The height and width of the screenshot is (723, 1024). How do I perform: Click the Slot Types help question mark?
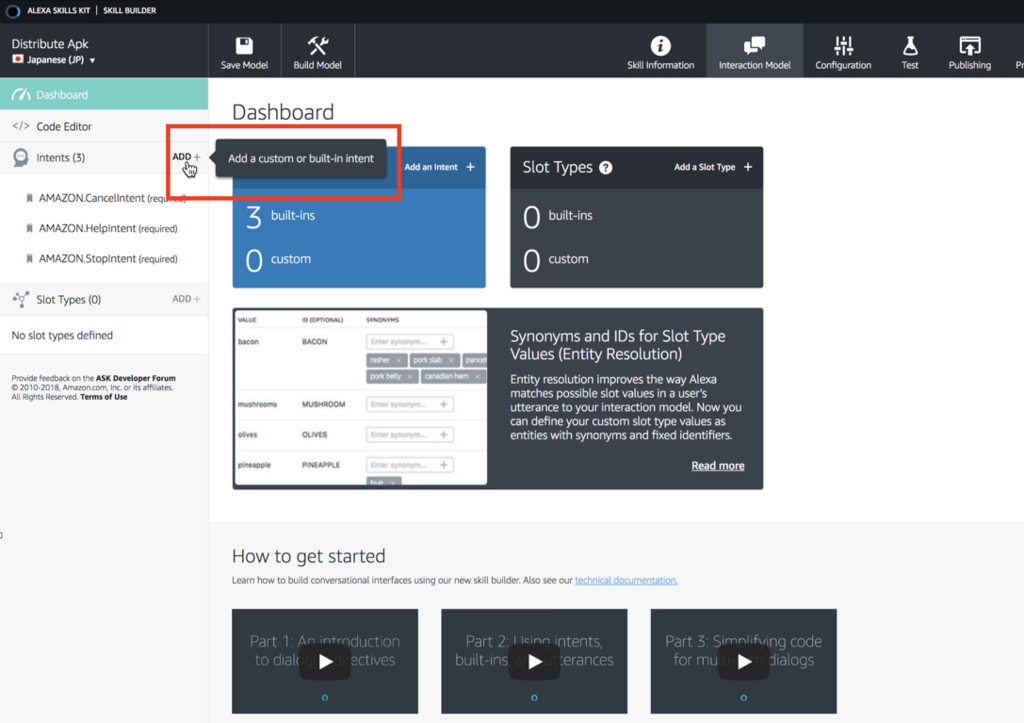click(605, 168)
